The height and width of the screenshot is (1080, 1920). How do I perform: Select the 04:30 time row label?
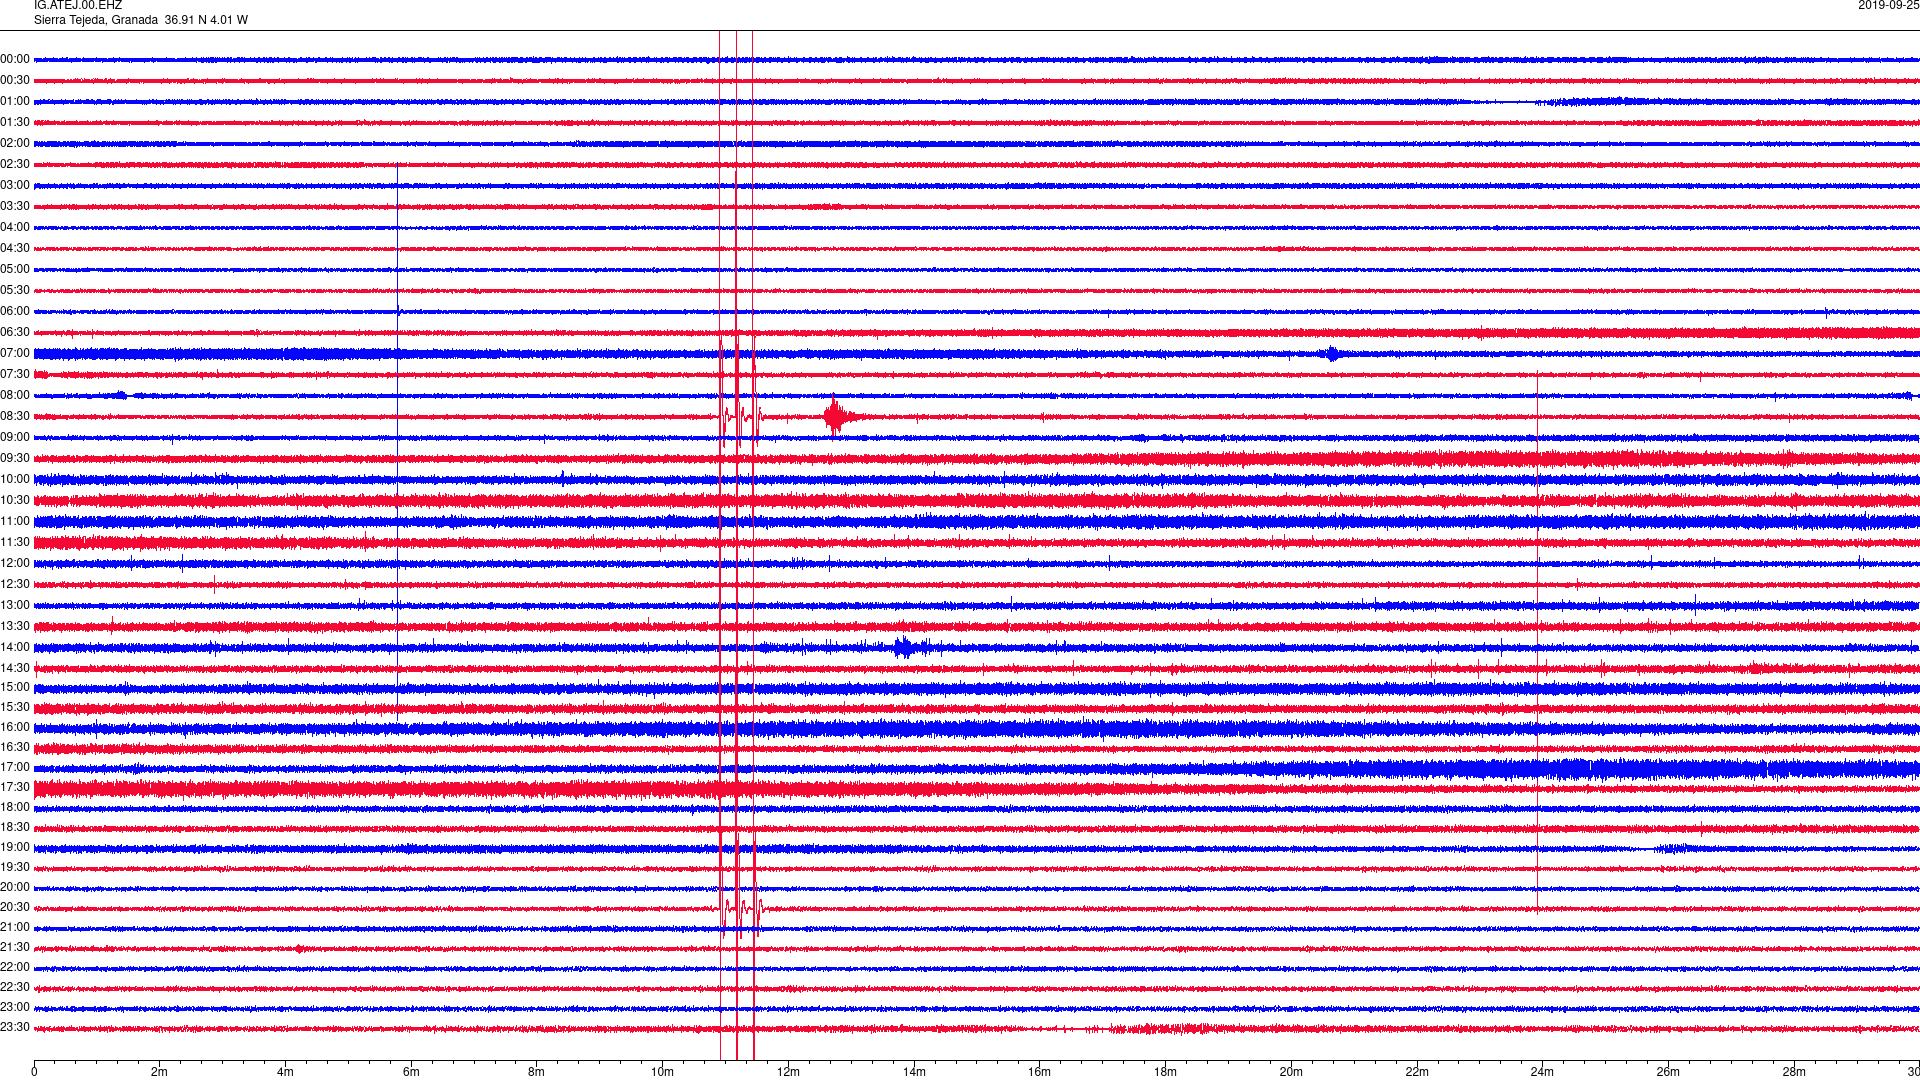pyautogui.click(x=15, y=249)
